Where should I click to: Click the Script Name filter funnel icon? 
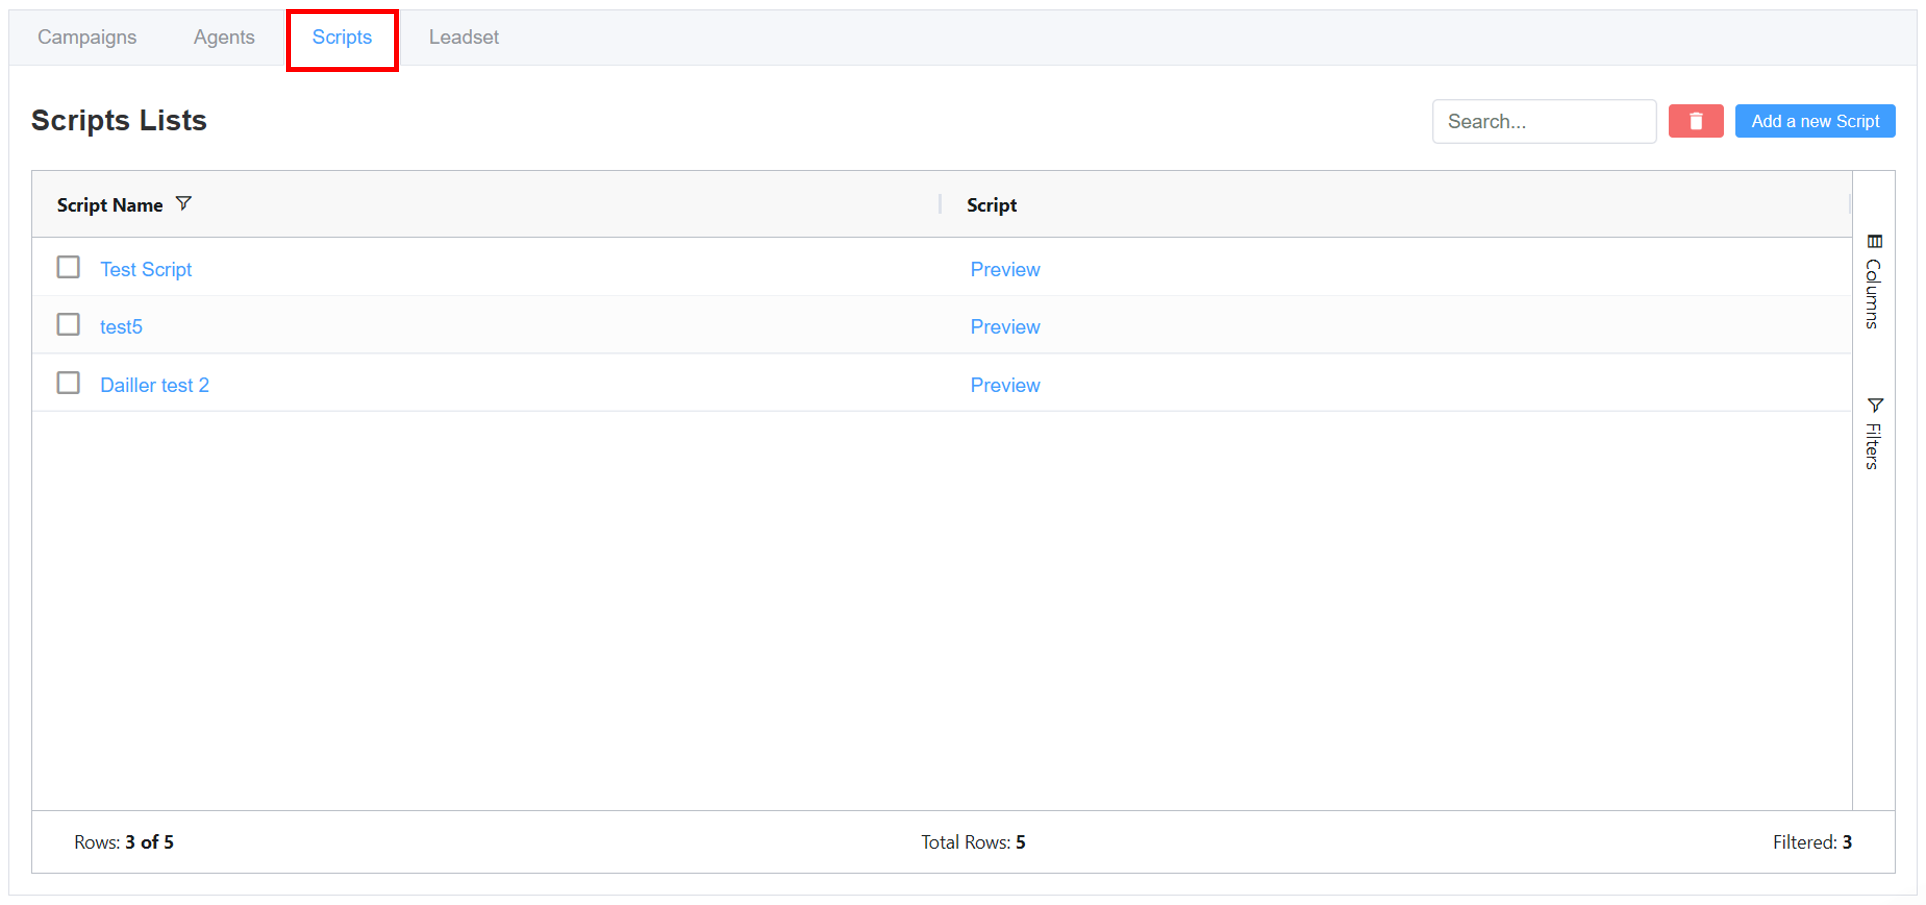183,204
